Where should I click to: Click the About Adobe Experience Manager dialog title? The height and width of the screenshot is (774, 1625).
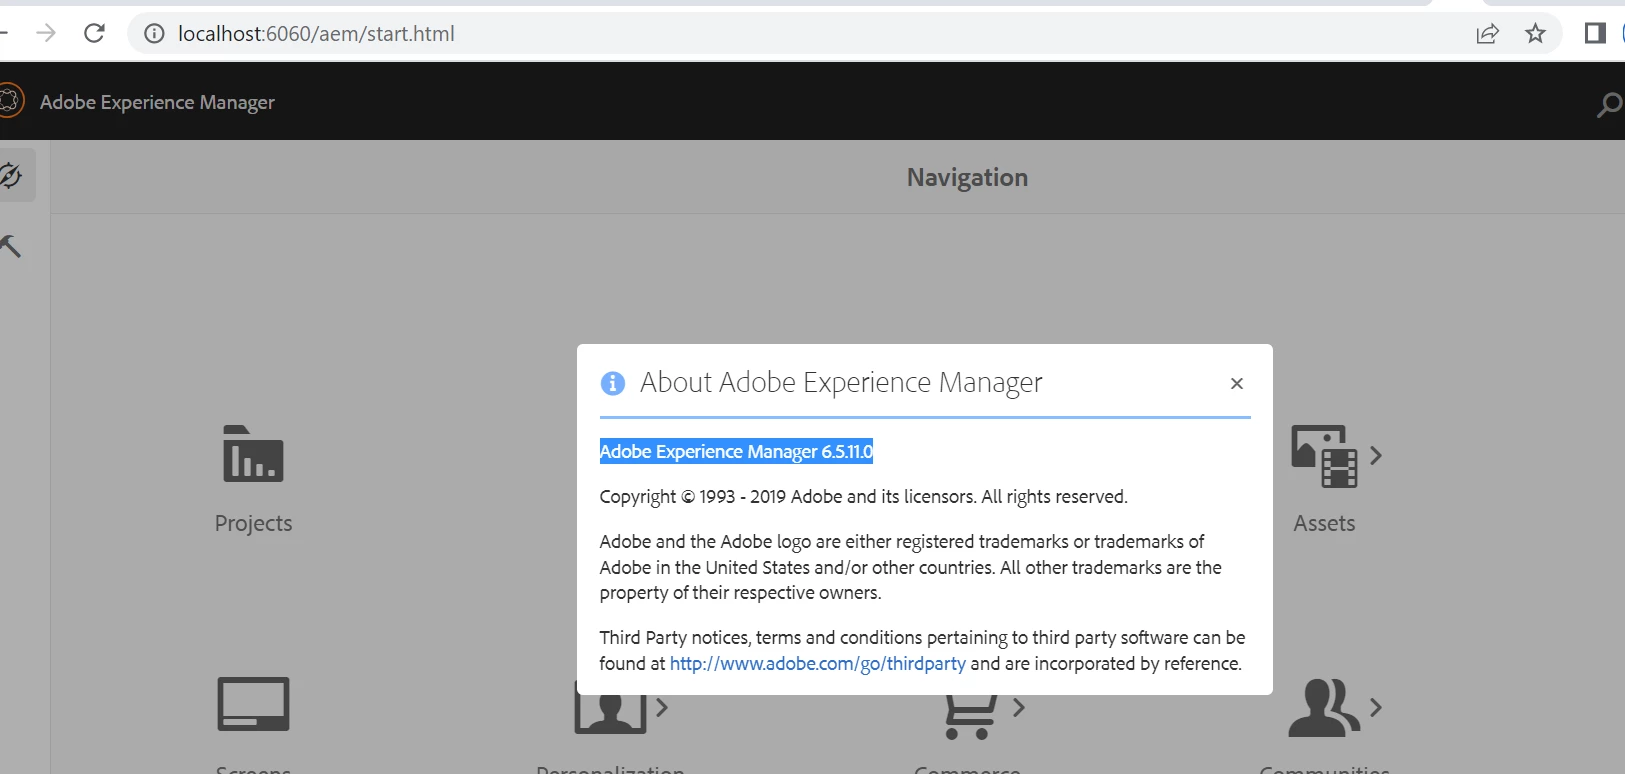841,382
